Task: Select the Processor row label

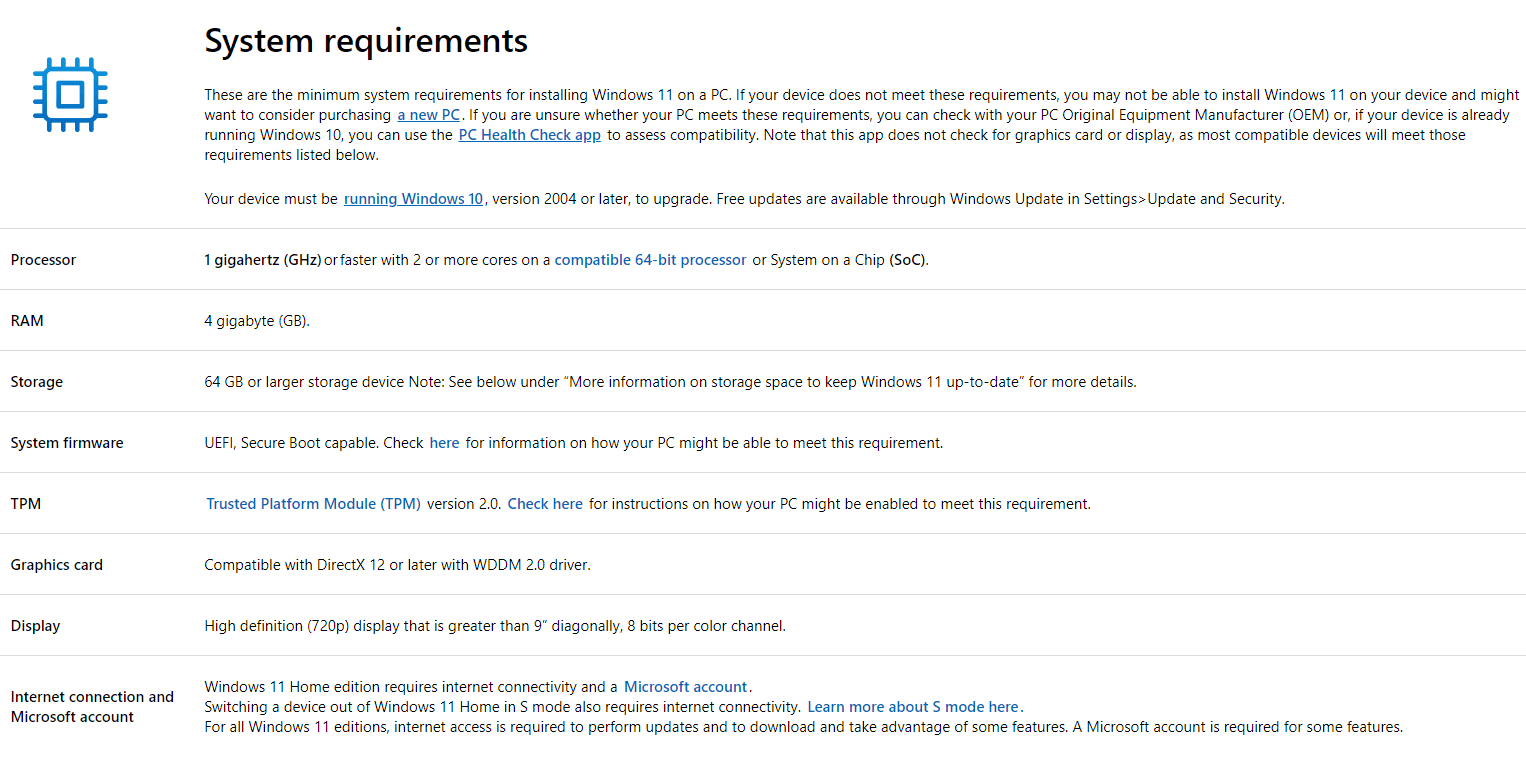Action: [x=43, y=260]
